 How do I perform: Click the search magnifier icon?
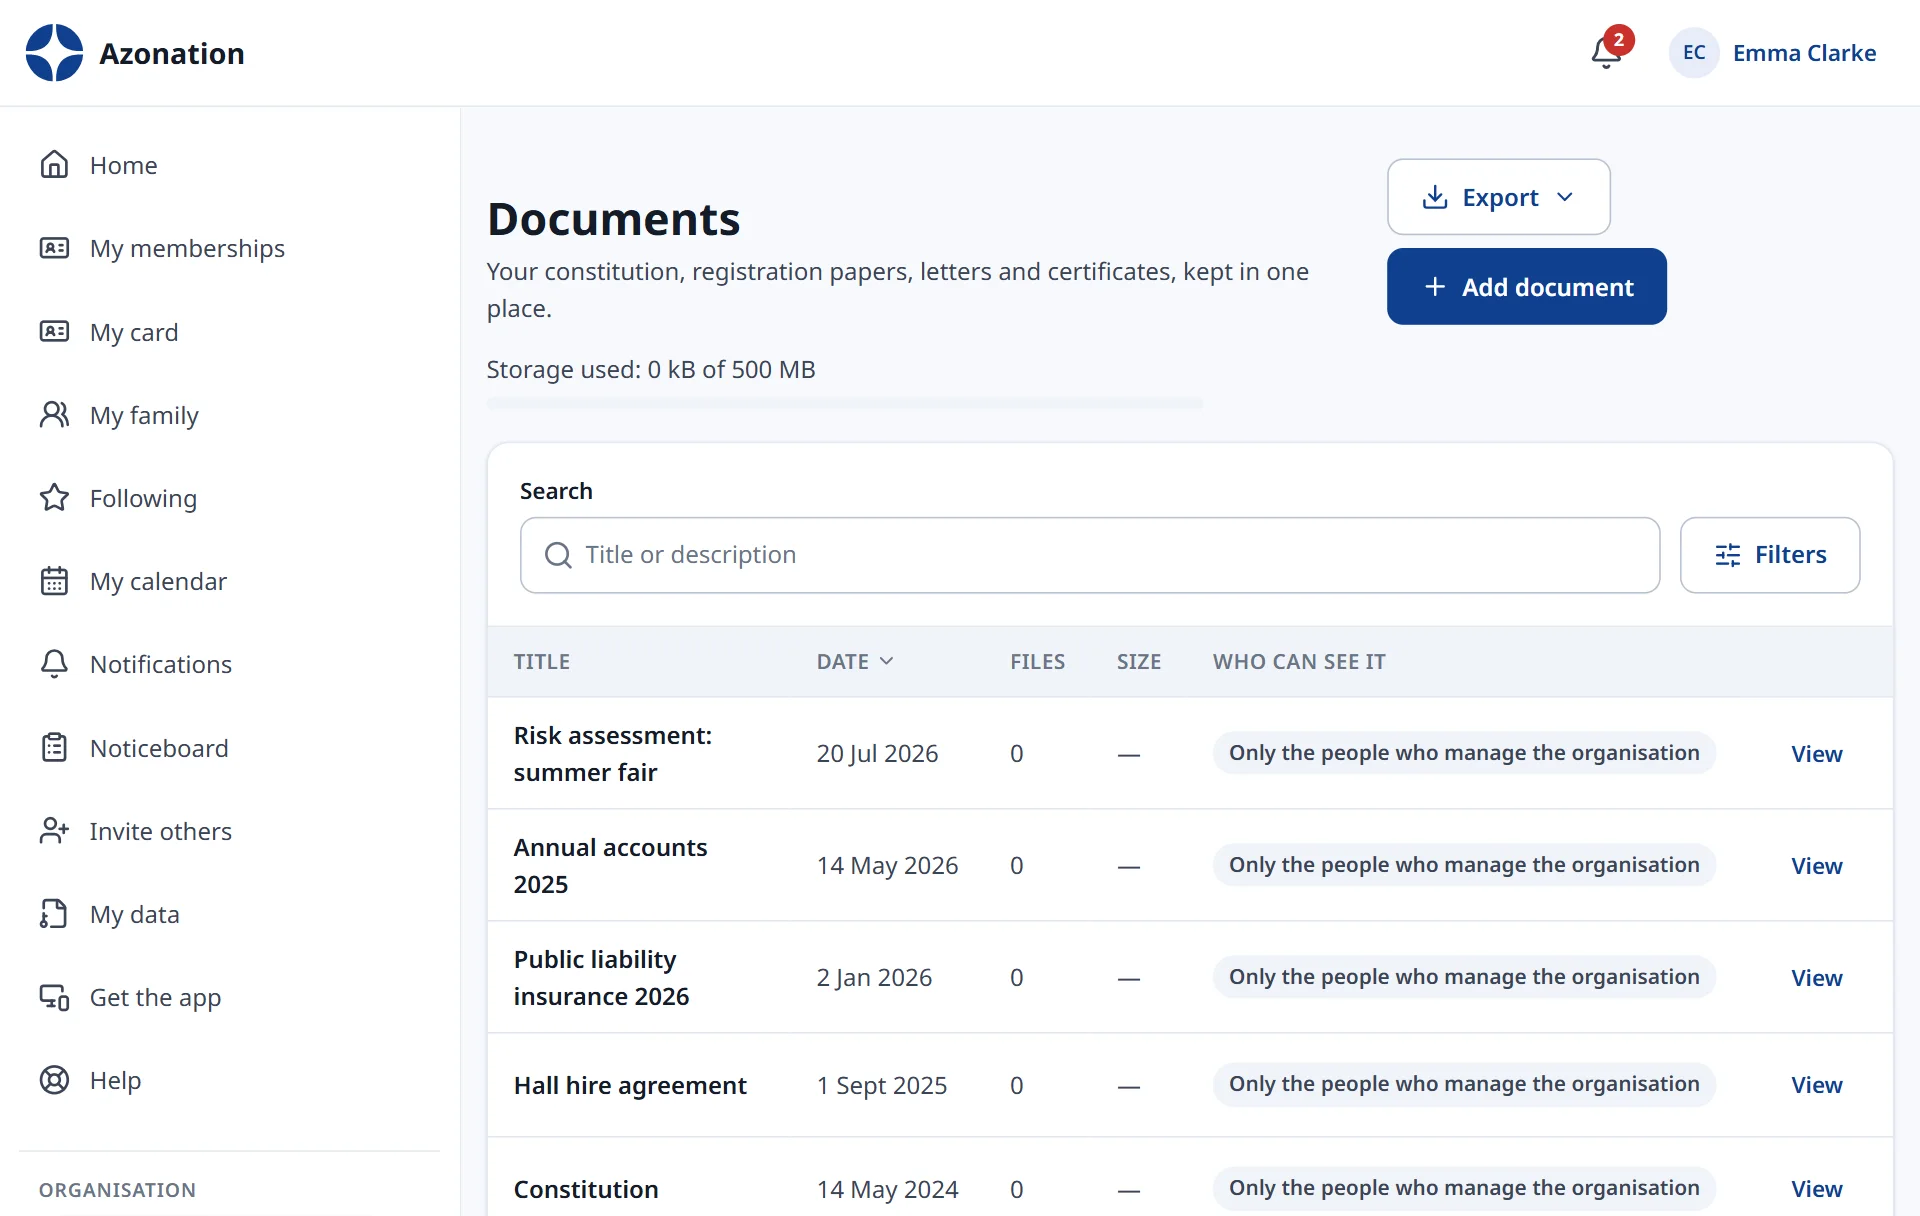558,555
